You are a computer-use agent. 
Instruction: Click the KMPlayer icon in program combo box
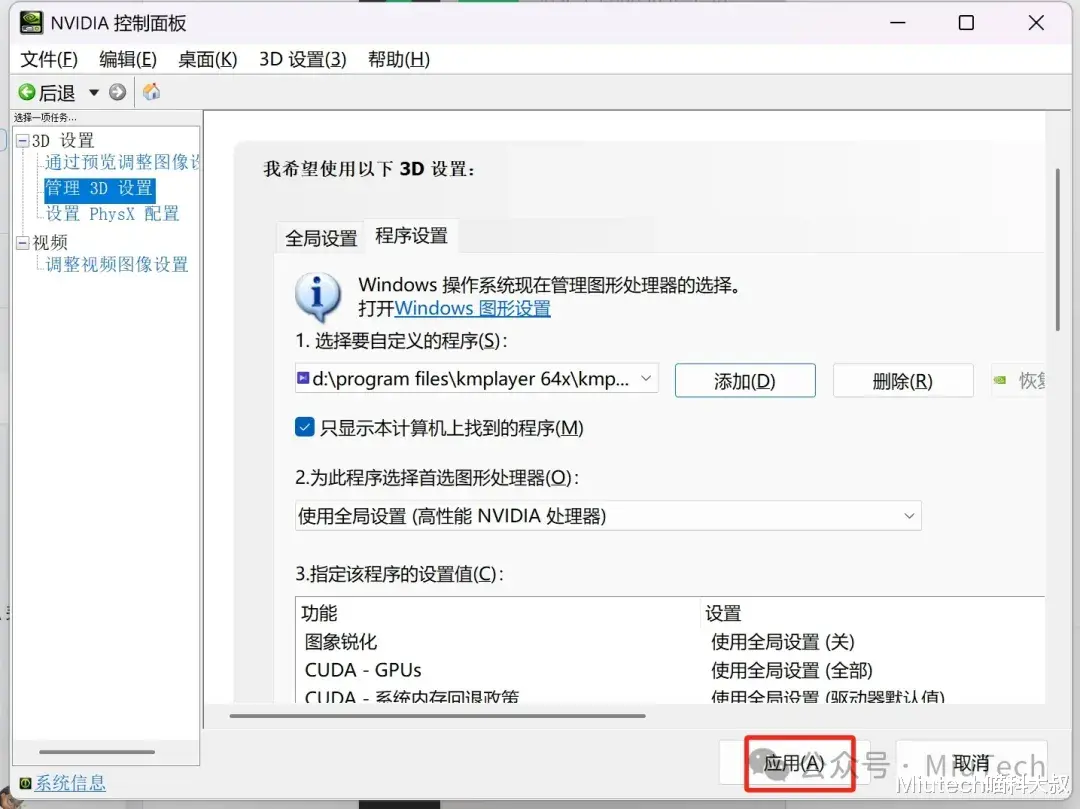coord(303,378)
